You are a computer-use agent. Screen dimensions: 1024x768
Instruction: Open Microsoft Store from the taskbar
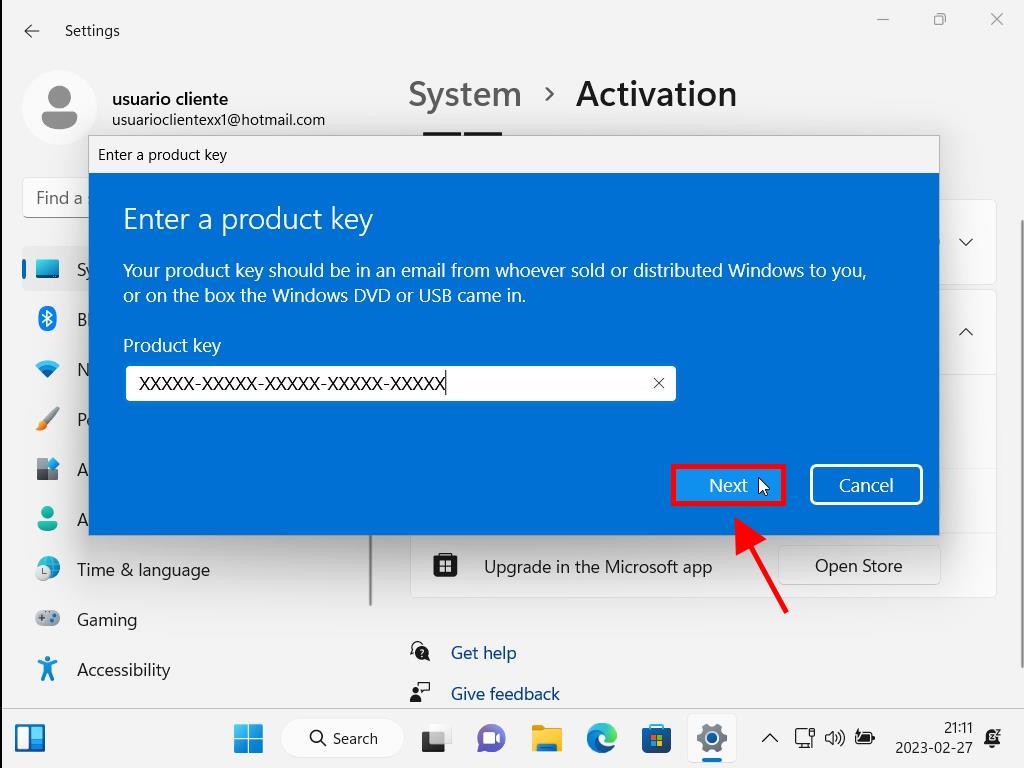pyautogui.click(x=656, y=739)
